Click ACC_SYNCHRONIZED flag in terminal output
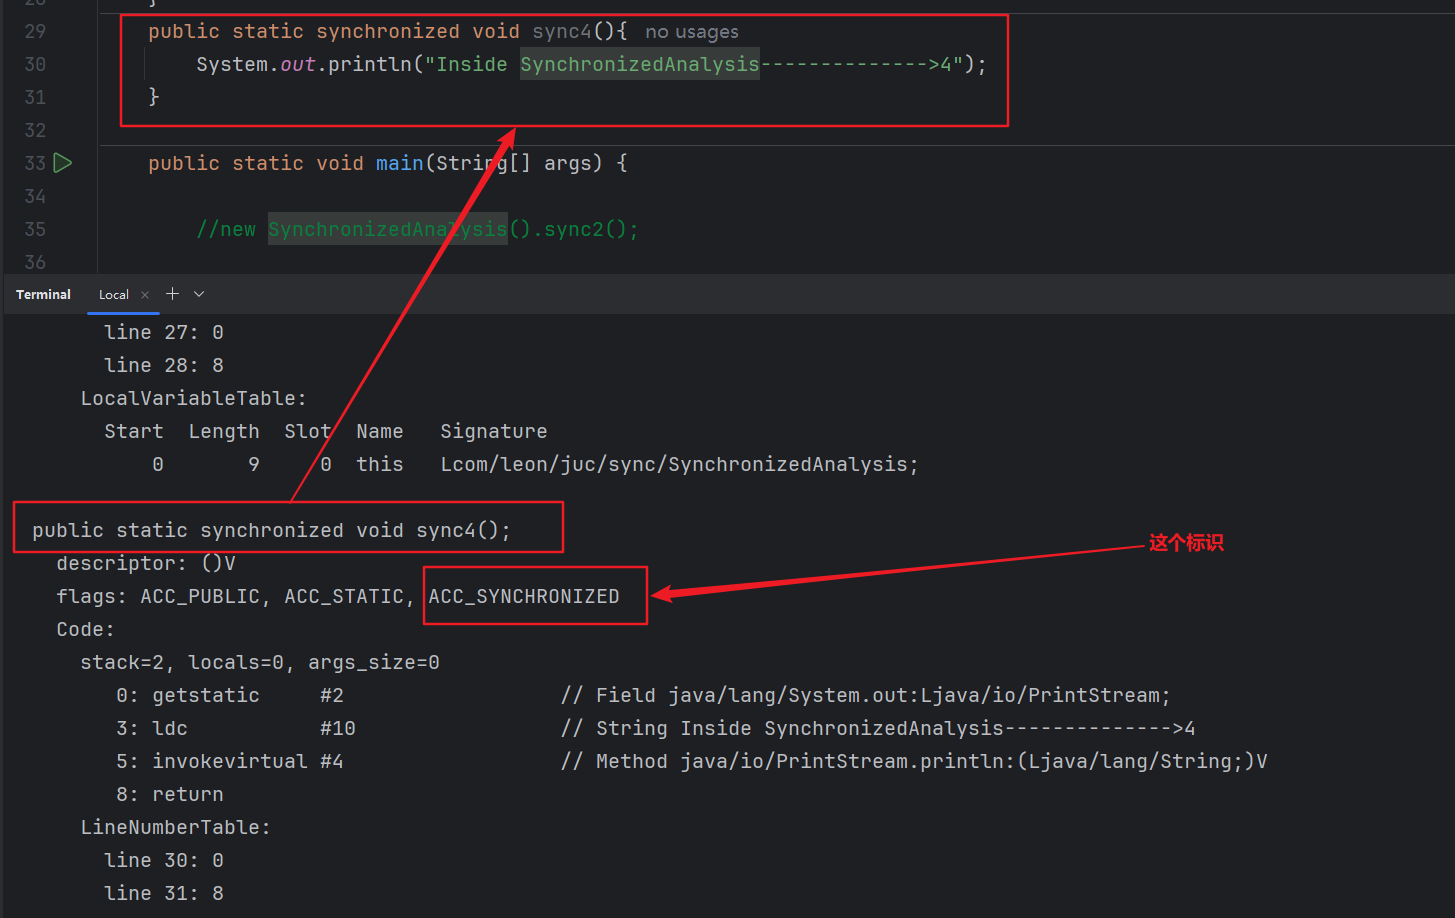This screenshot has width=1455, height=918. click(x=524, y=596)
